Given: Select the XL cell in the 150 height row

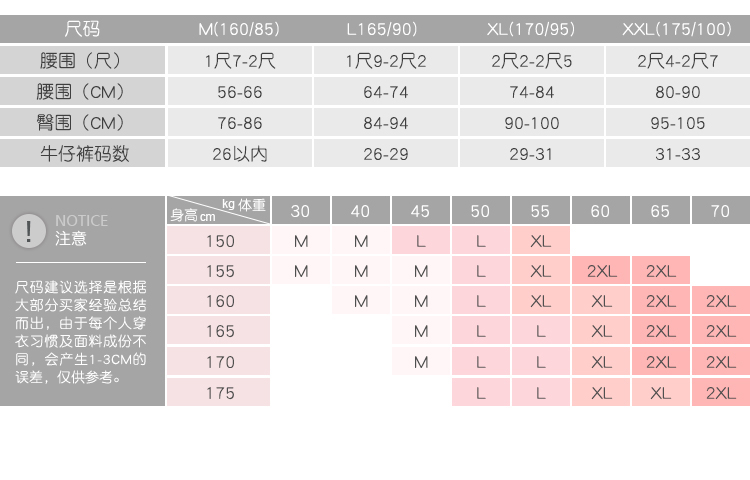Looking at the screenshot, I should pyautogui.click(x=540, y=241).
